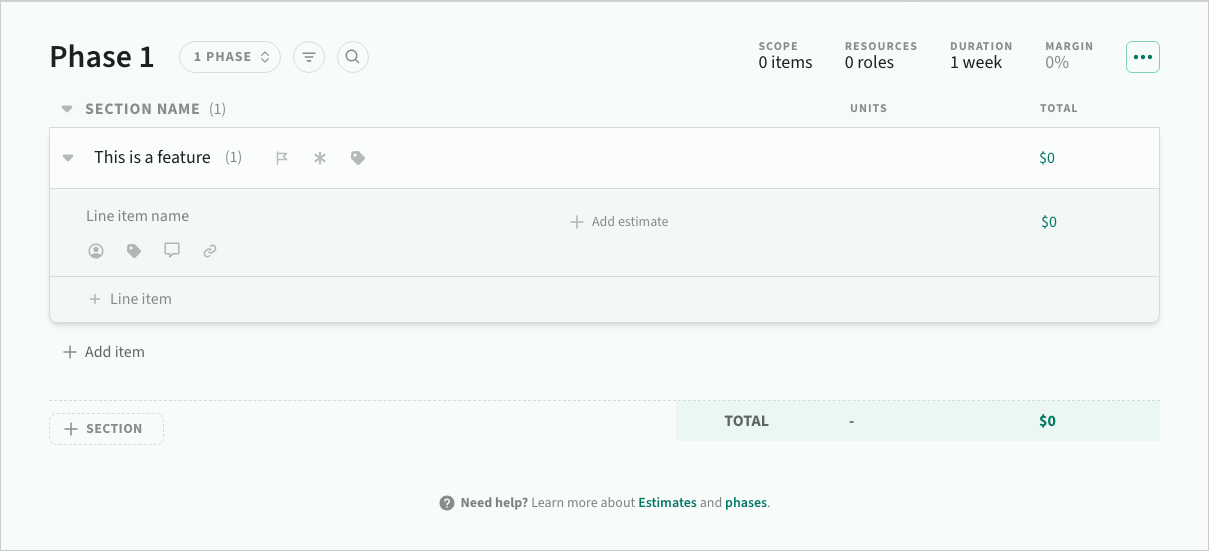Collapse the SECTION NAME group arrow
The width and height of the screenshot is (1209, 551).
pos(67,109)
